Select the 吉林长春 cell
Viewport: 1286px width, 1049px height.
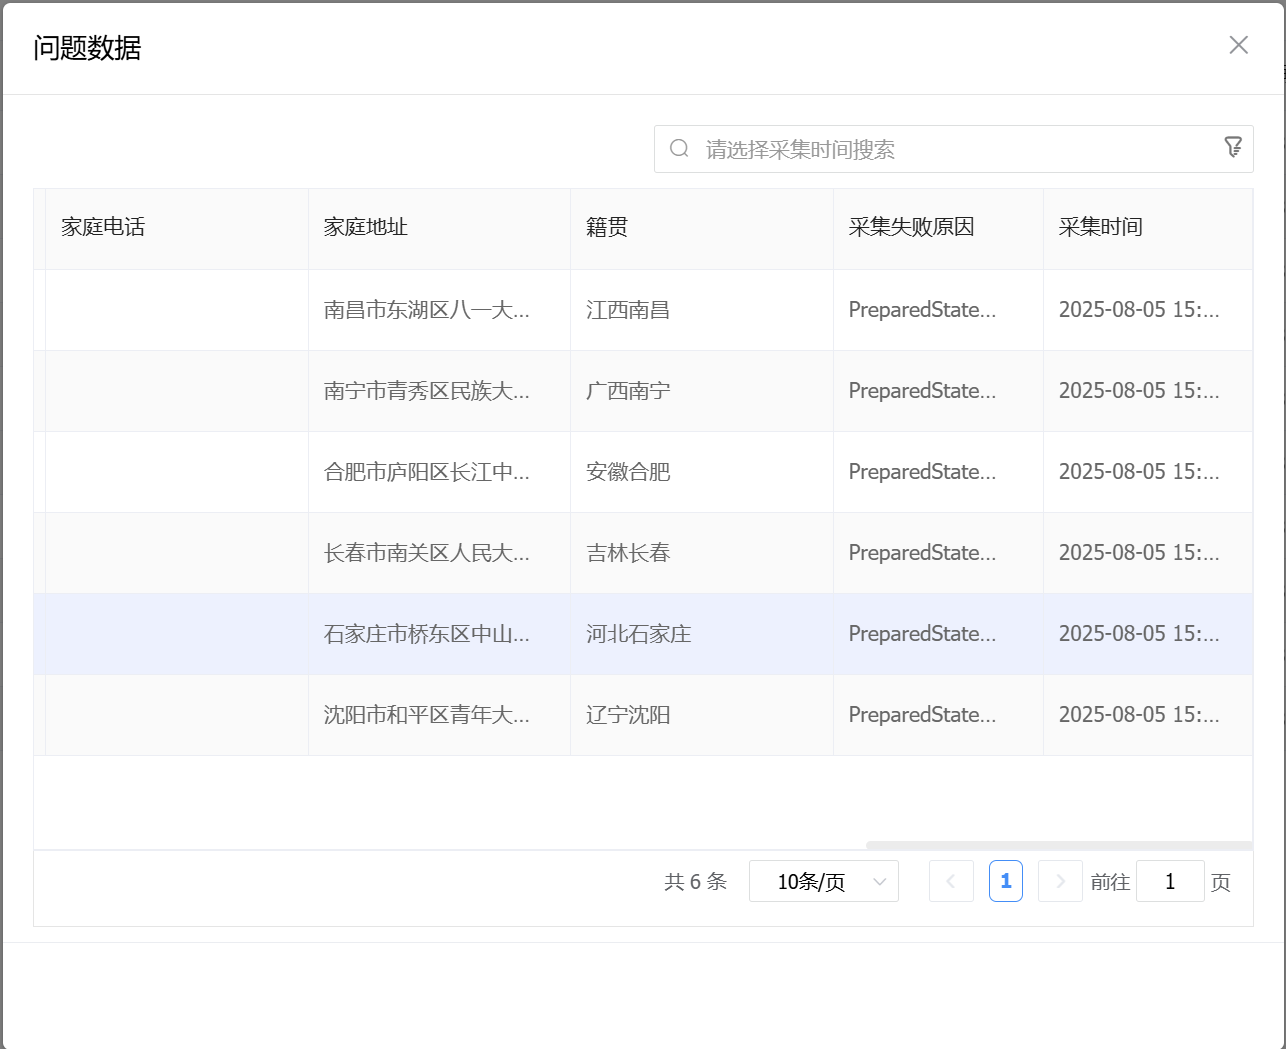pyautogui.click(x=628, y=553)
